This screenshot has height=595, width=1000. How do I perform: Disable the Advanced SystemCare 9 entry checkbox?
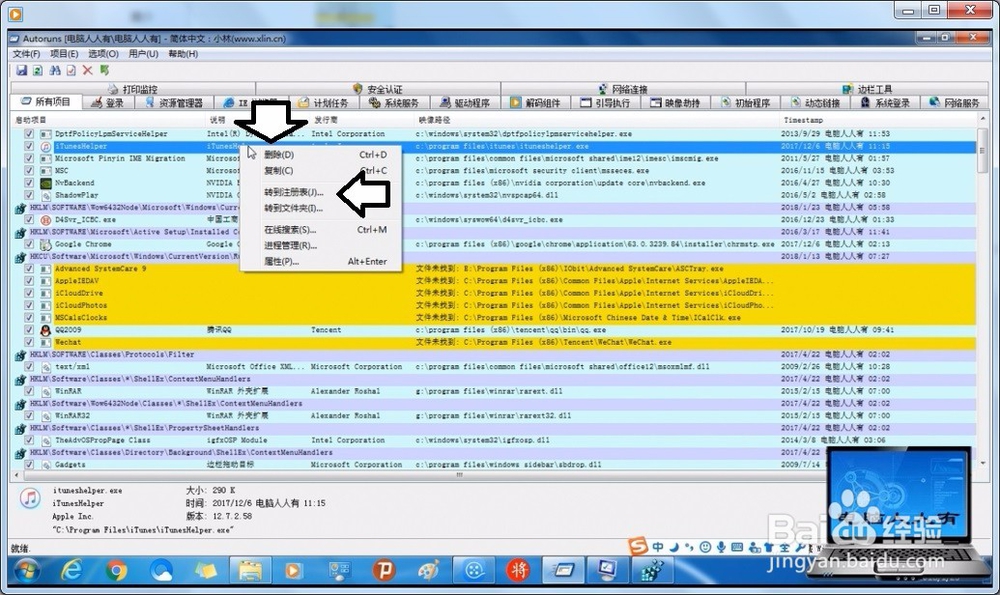[29, 268]
